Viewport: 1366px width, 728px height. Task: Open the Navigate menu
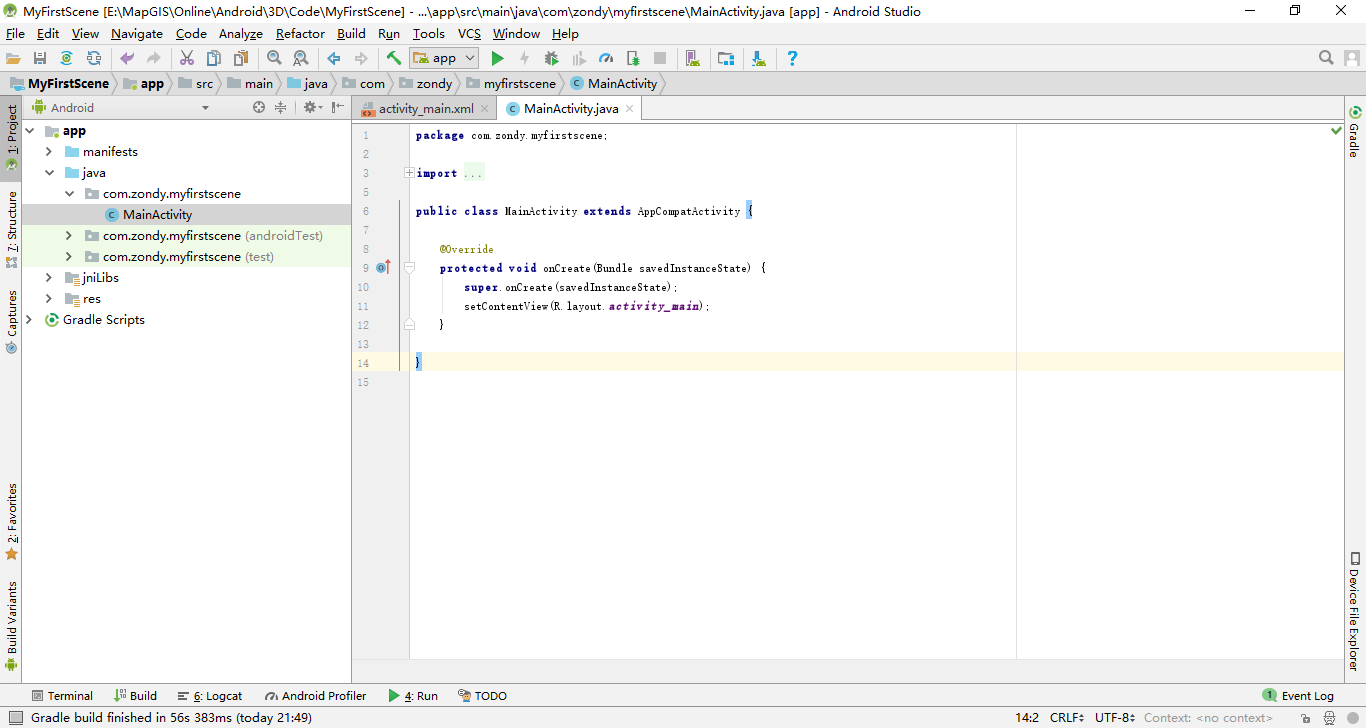[137, 33]
